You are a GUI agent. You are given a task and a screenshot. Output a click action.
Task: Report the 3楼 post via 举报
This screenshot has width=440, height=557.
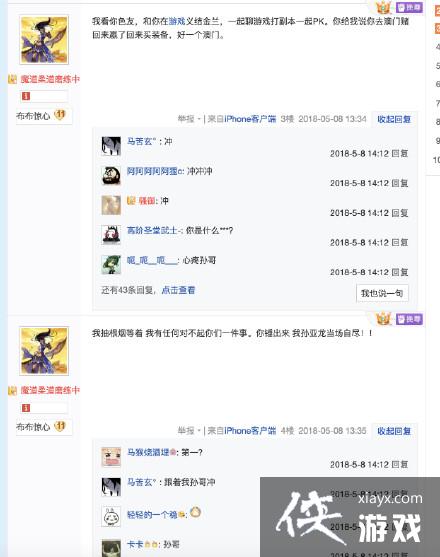pos(186,119)
